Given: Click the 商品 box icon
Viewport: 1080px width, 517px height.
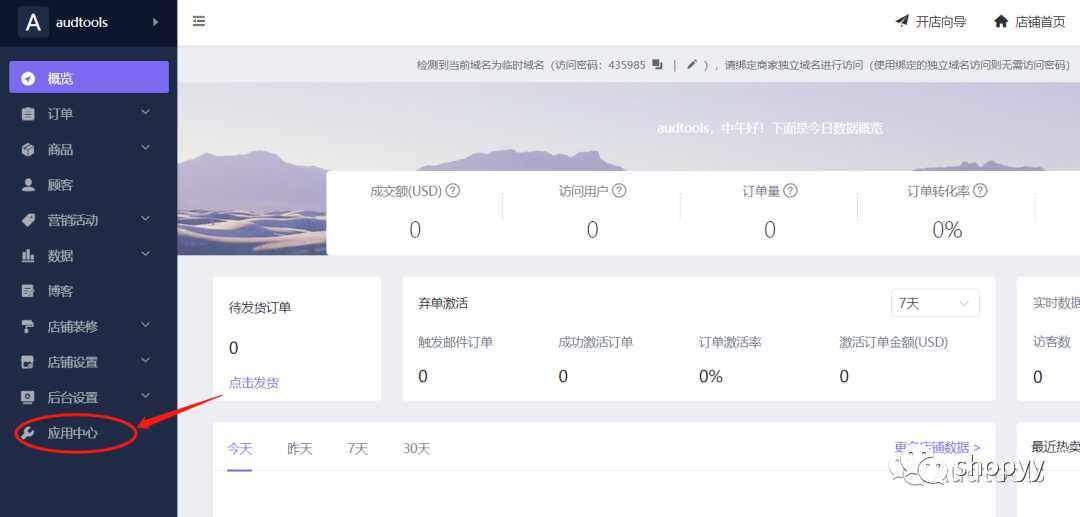Looking at the screenshot, I should (x=28, y=149).
